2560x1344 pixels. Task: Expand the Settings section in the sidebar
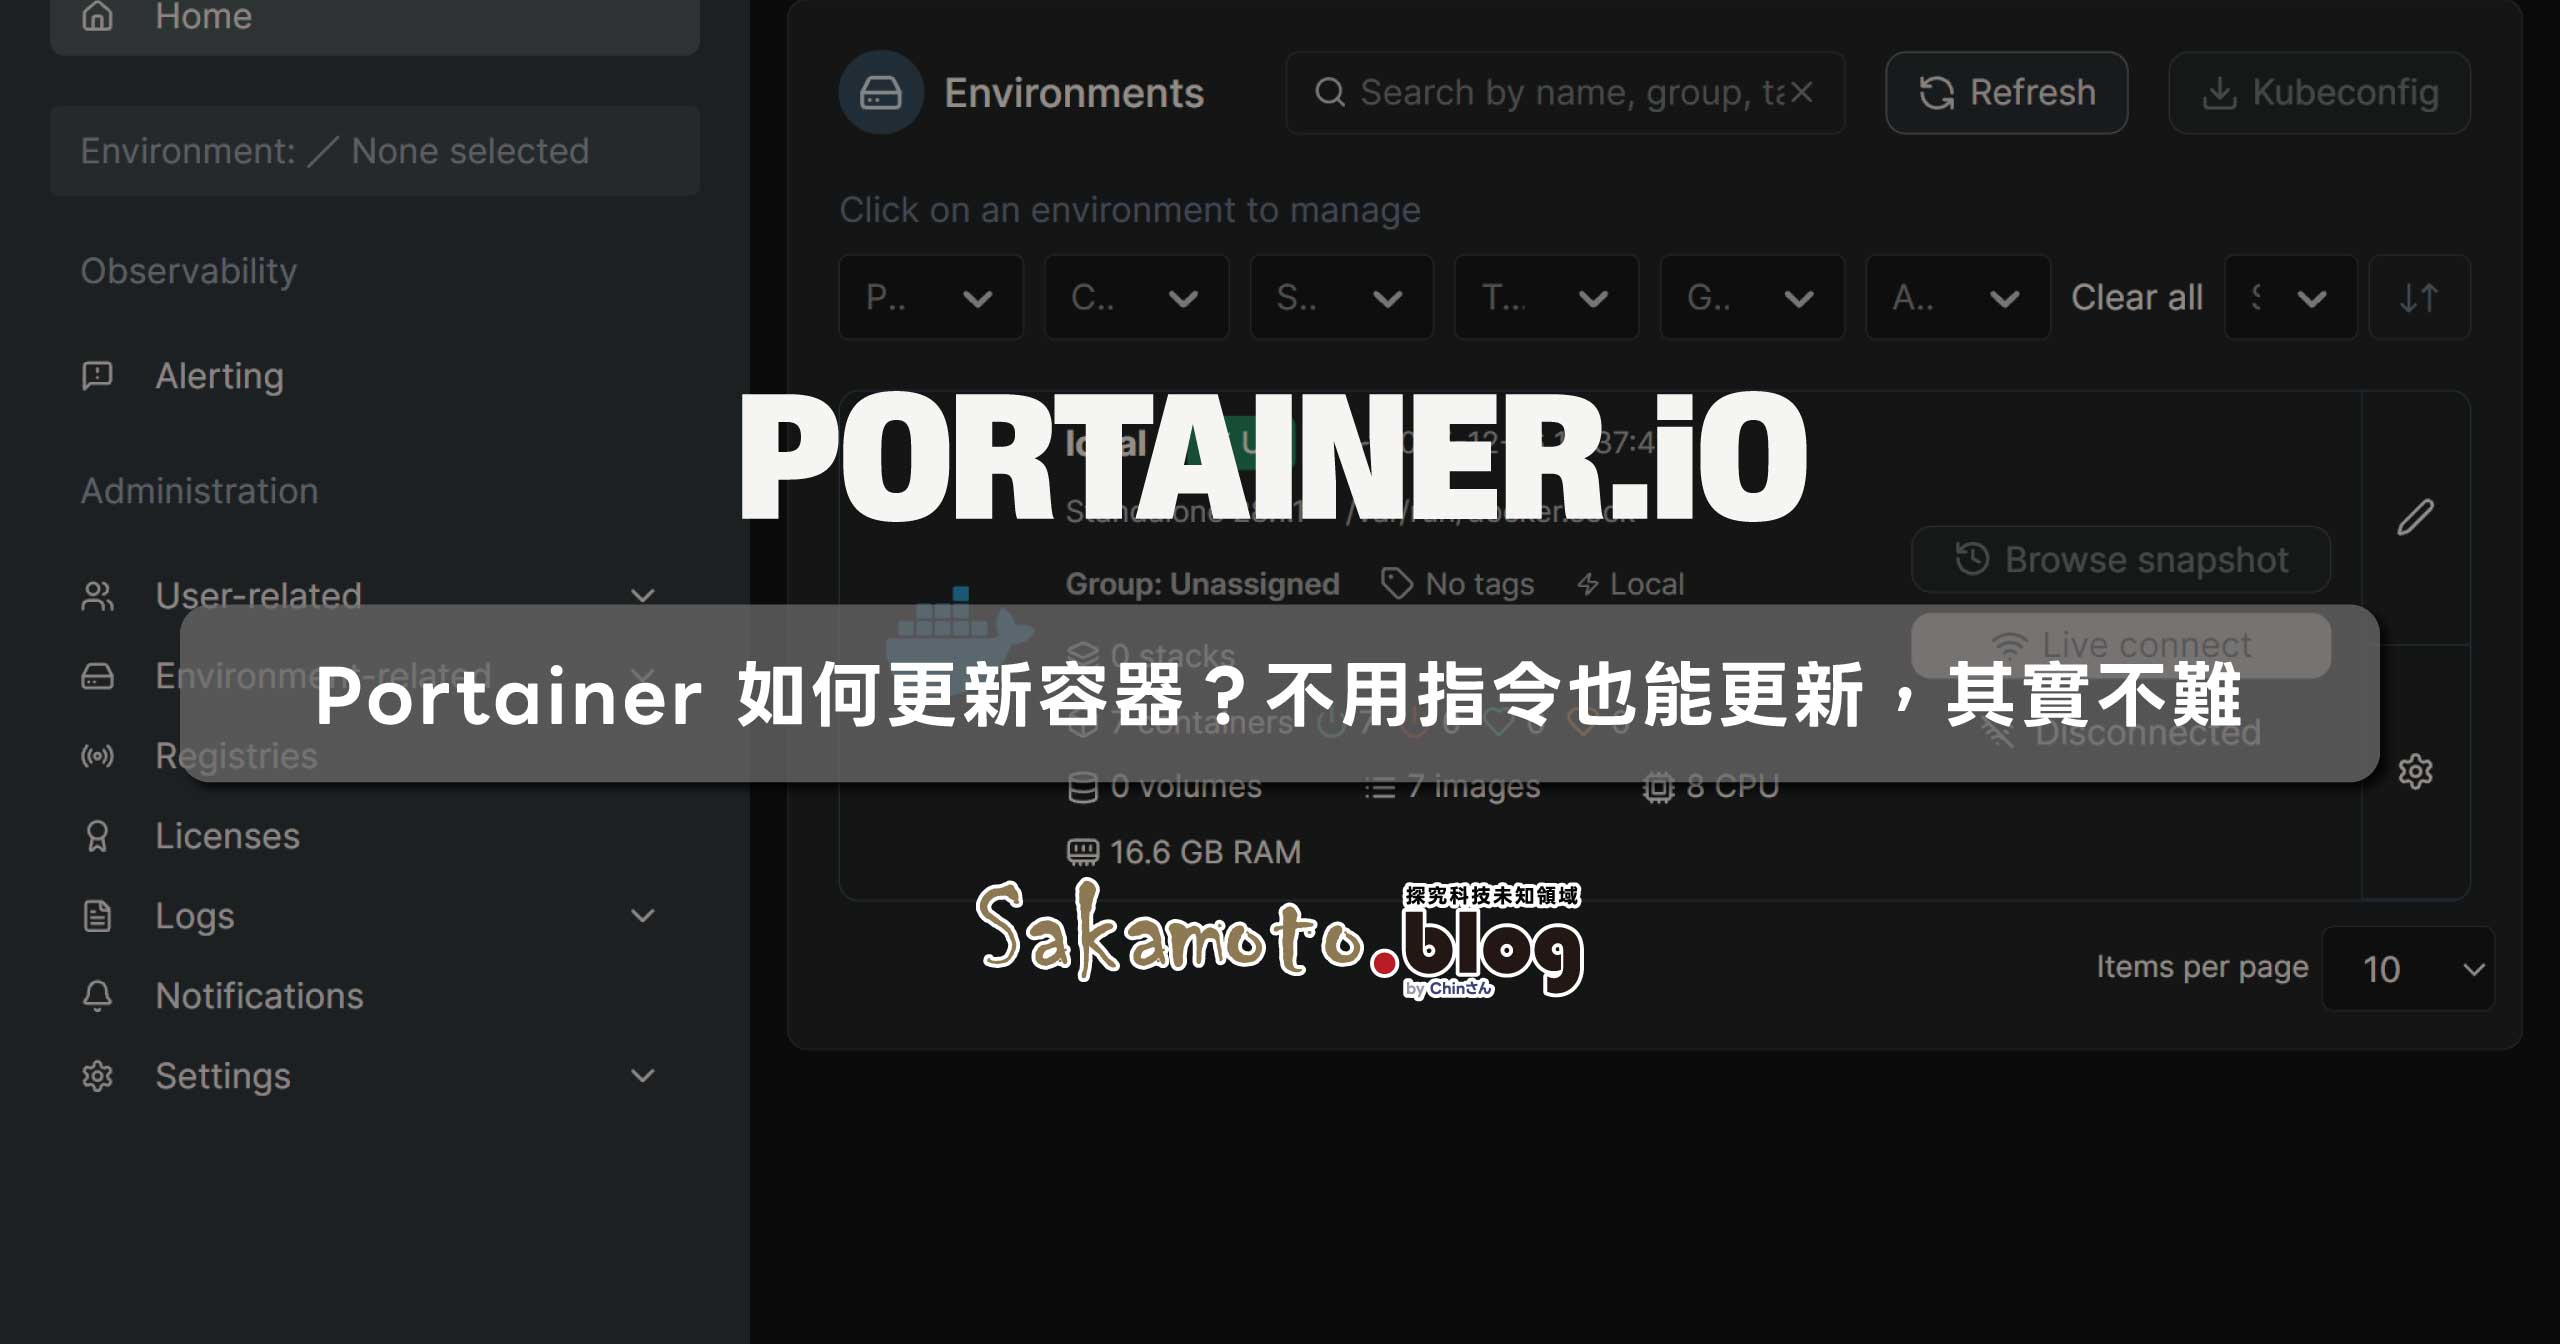(643, 1077)
